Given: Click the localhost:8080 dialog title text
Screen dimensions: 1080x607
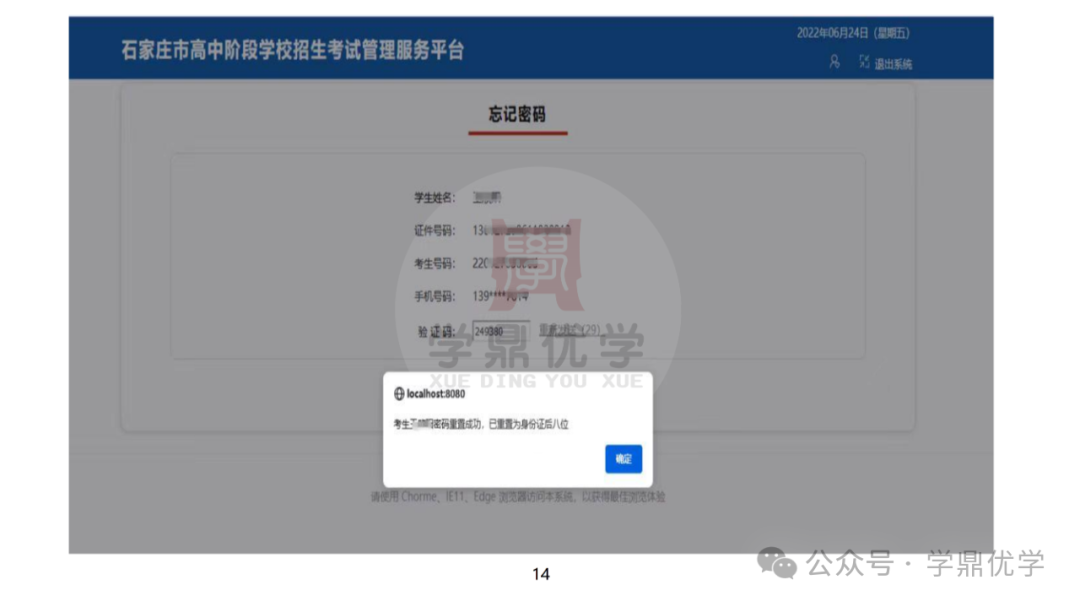Looking at the screenshot, I should pos(436,394).
